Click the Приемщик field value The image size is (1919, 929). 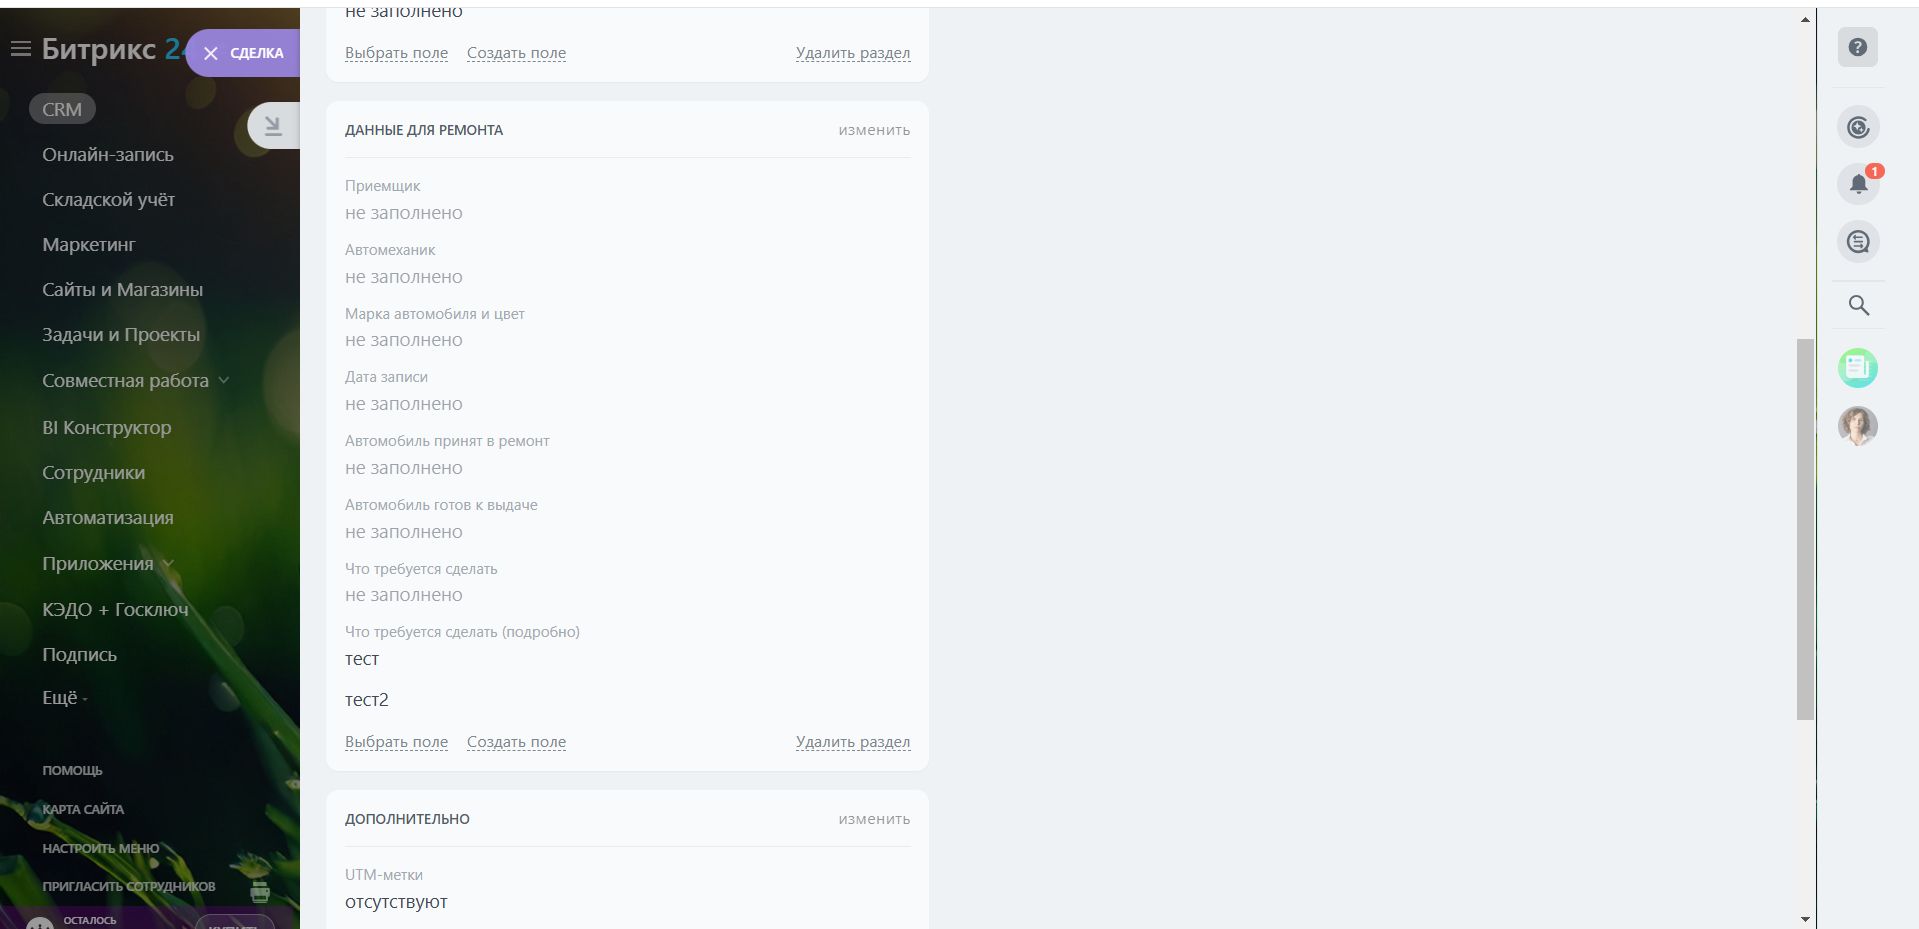(x=404, y=213)
